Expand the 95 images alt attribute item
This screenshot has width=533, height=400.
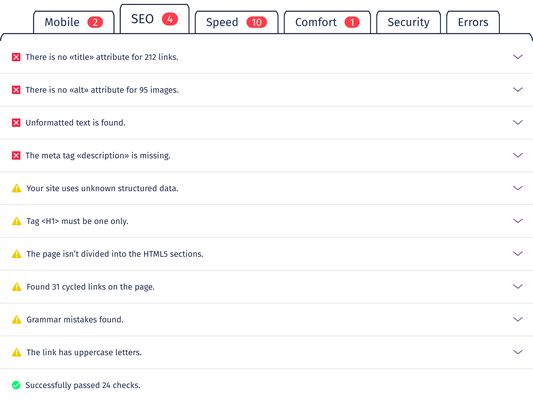[518, 89]
